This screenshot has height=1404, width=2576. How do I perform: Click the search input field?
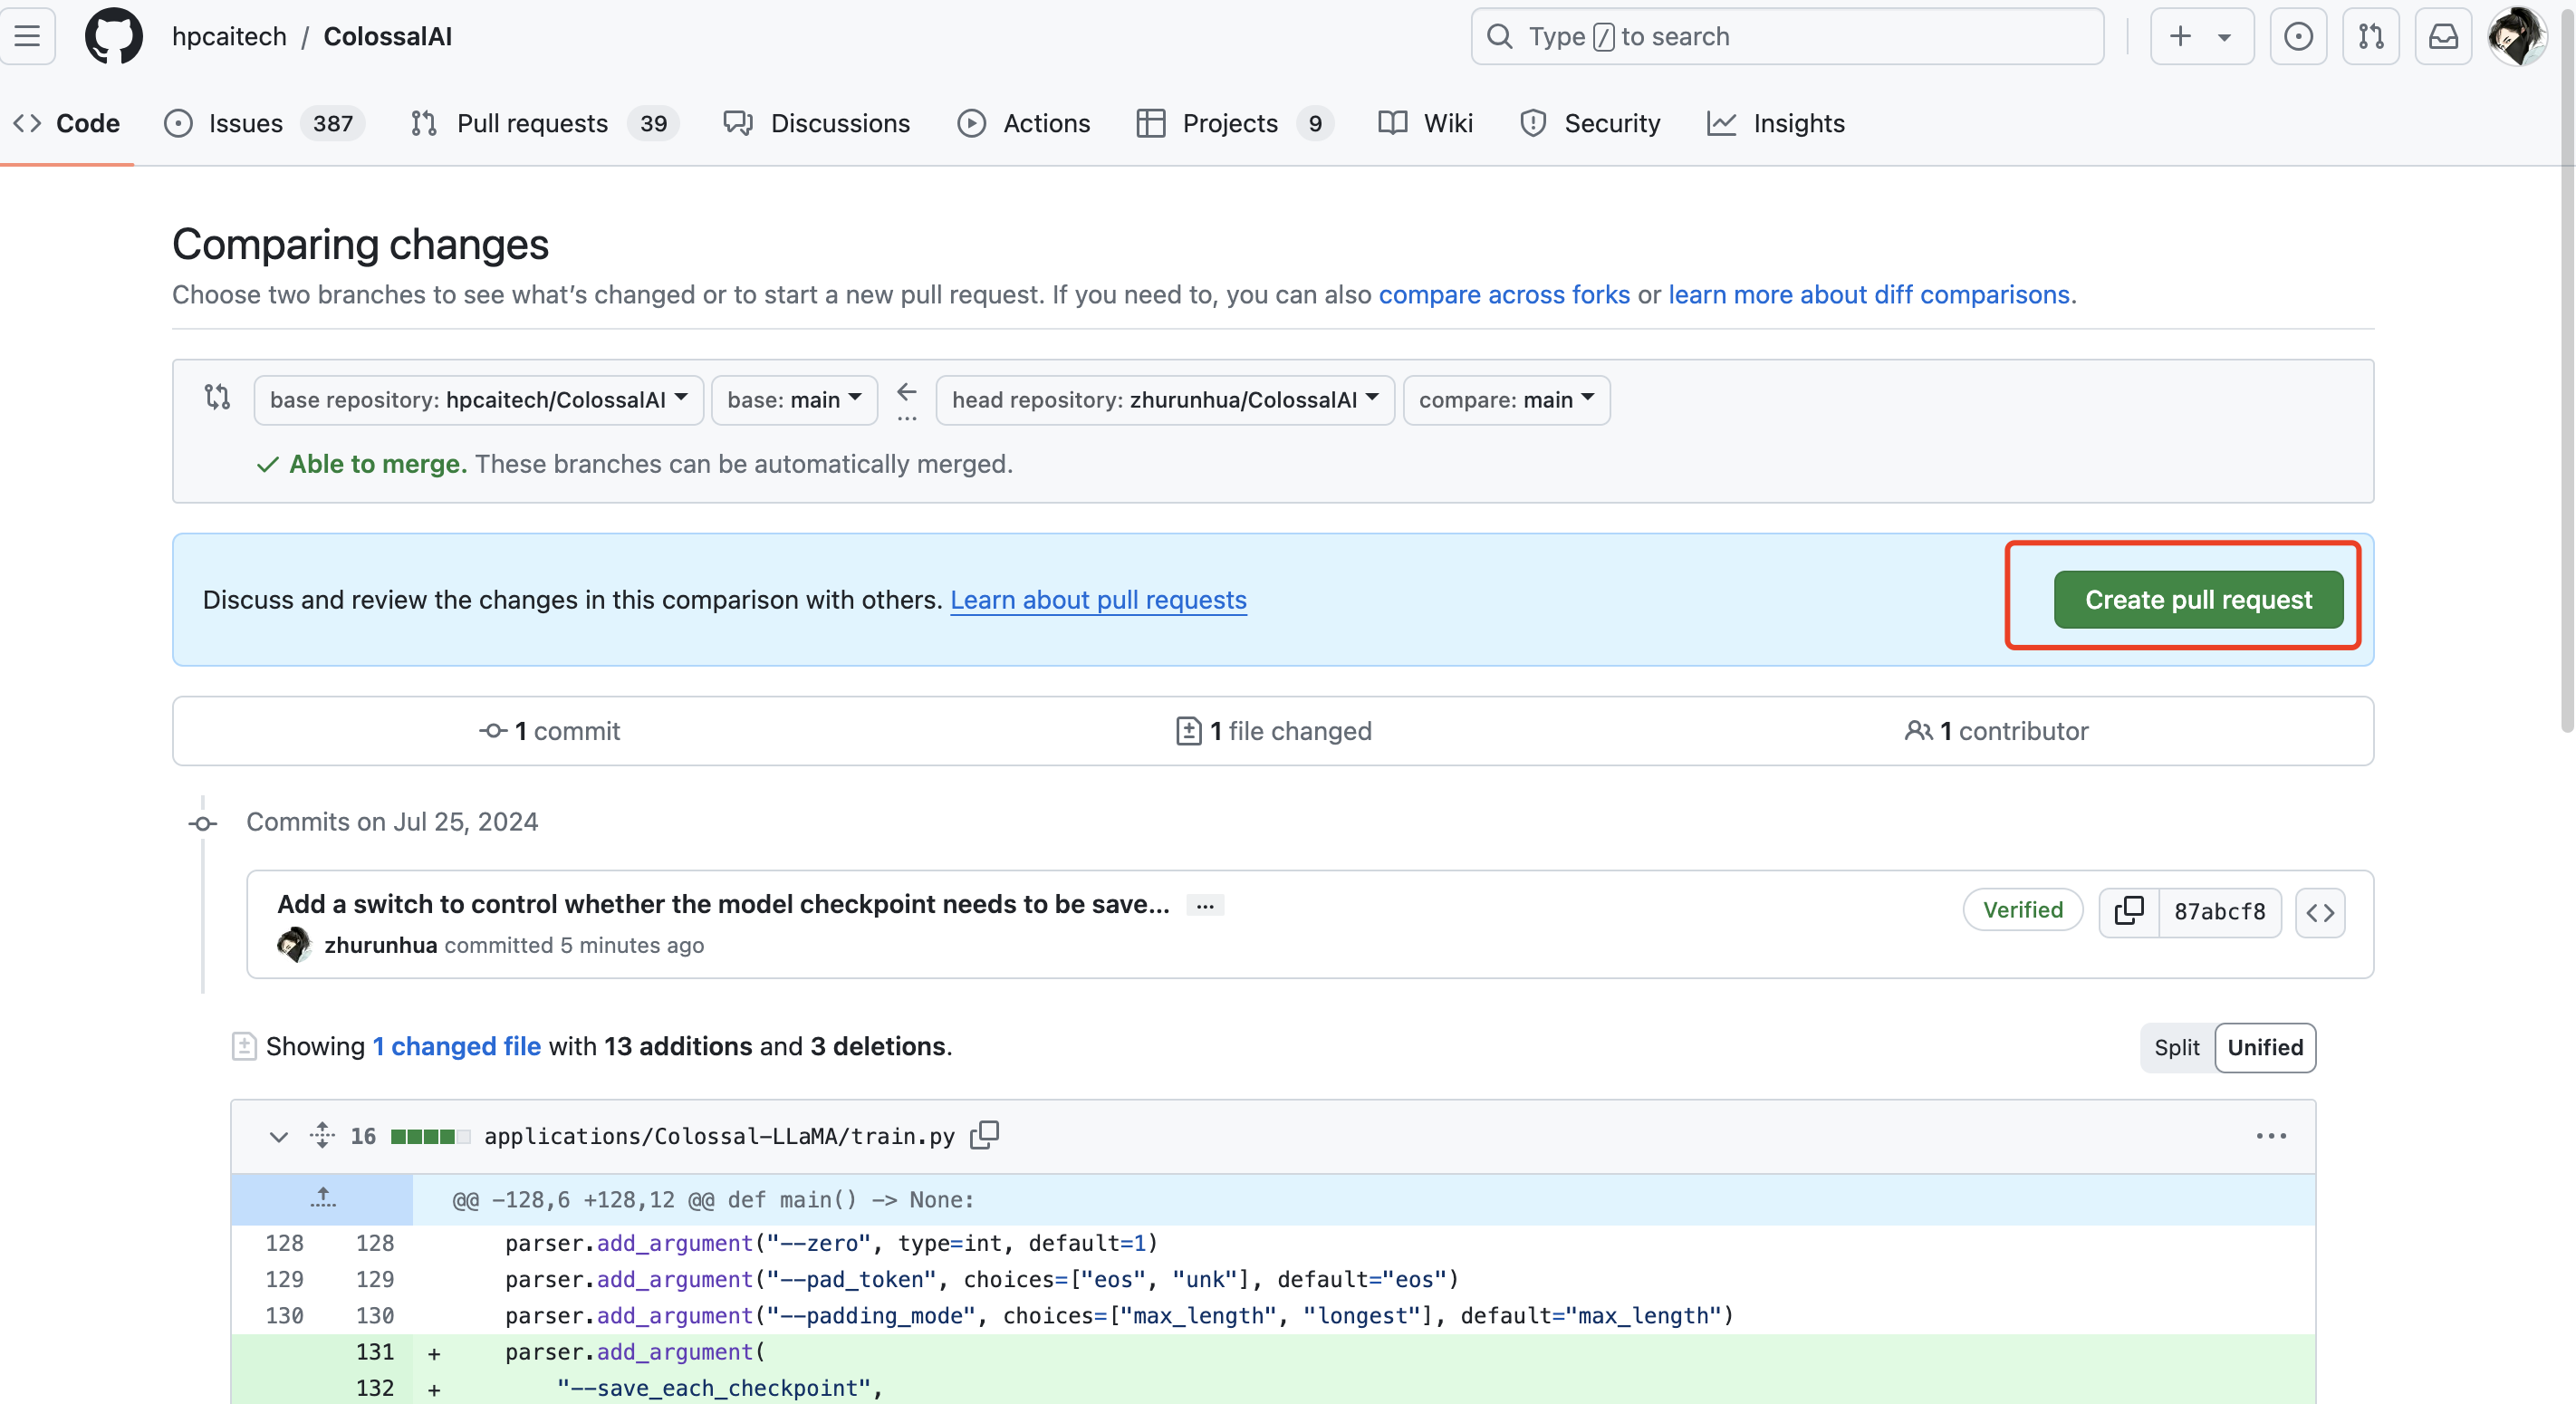coord(1787,37)
